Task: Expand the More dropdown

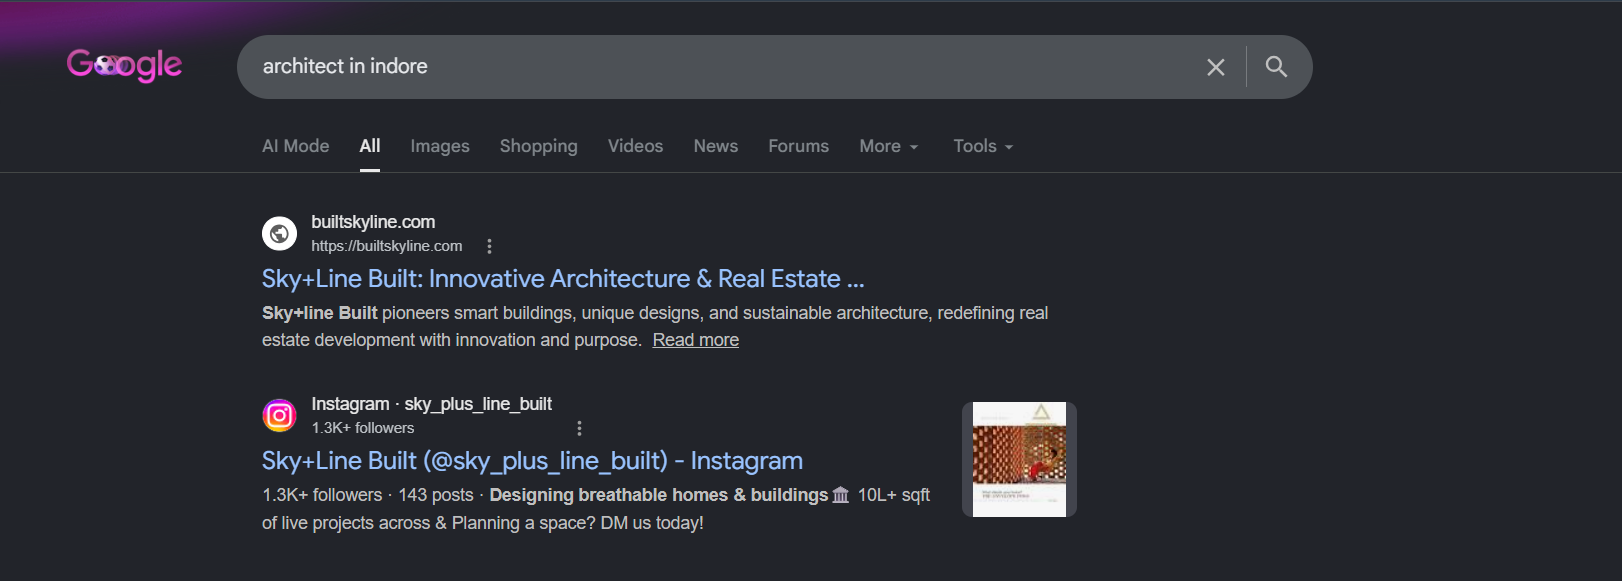Action: point(889,146)
